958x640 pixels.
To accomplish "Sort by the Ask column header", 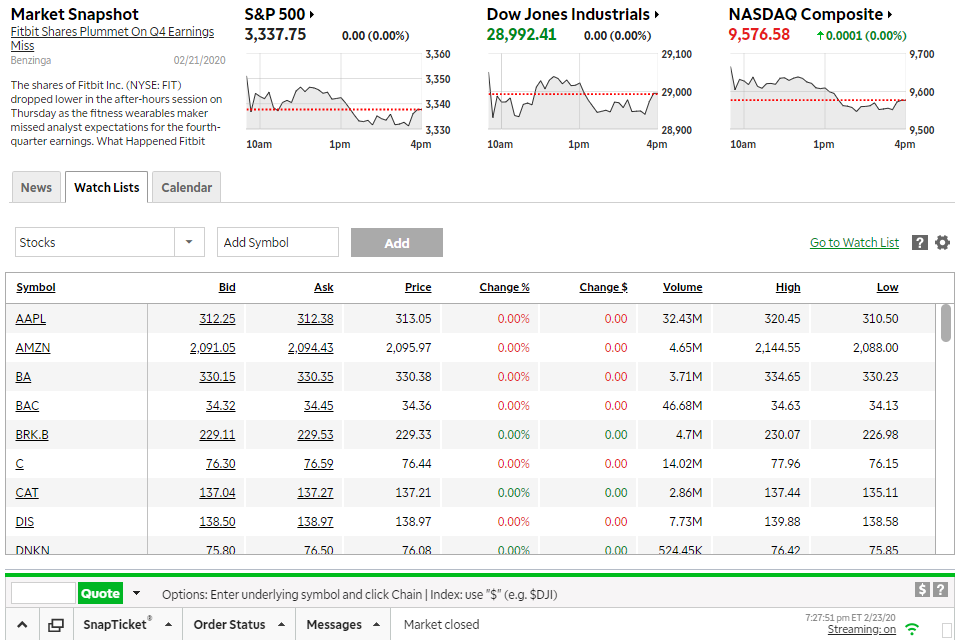I will point(324,287).
